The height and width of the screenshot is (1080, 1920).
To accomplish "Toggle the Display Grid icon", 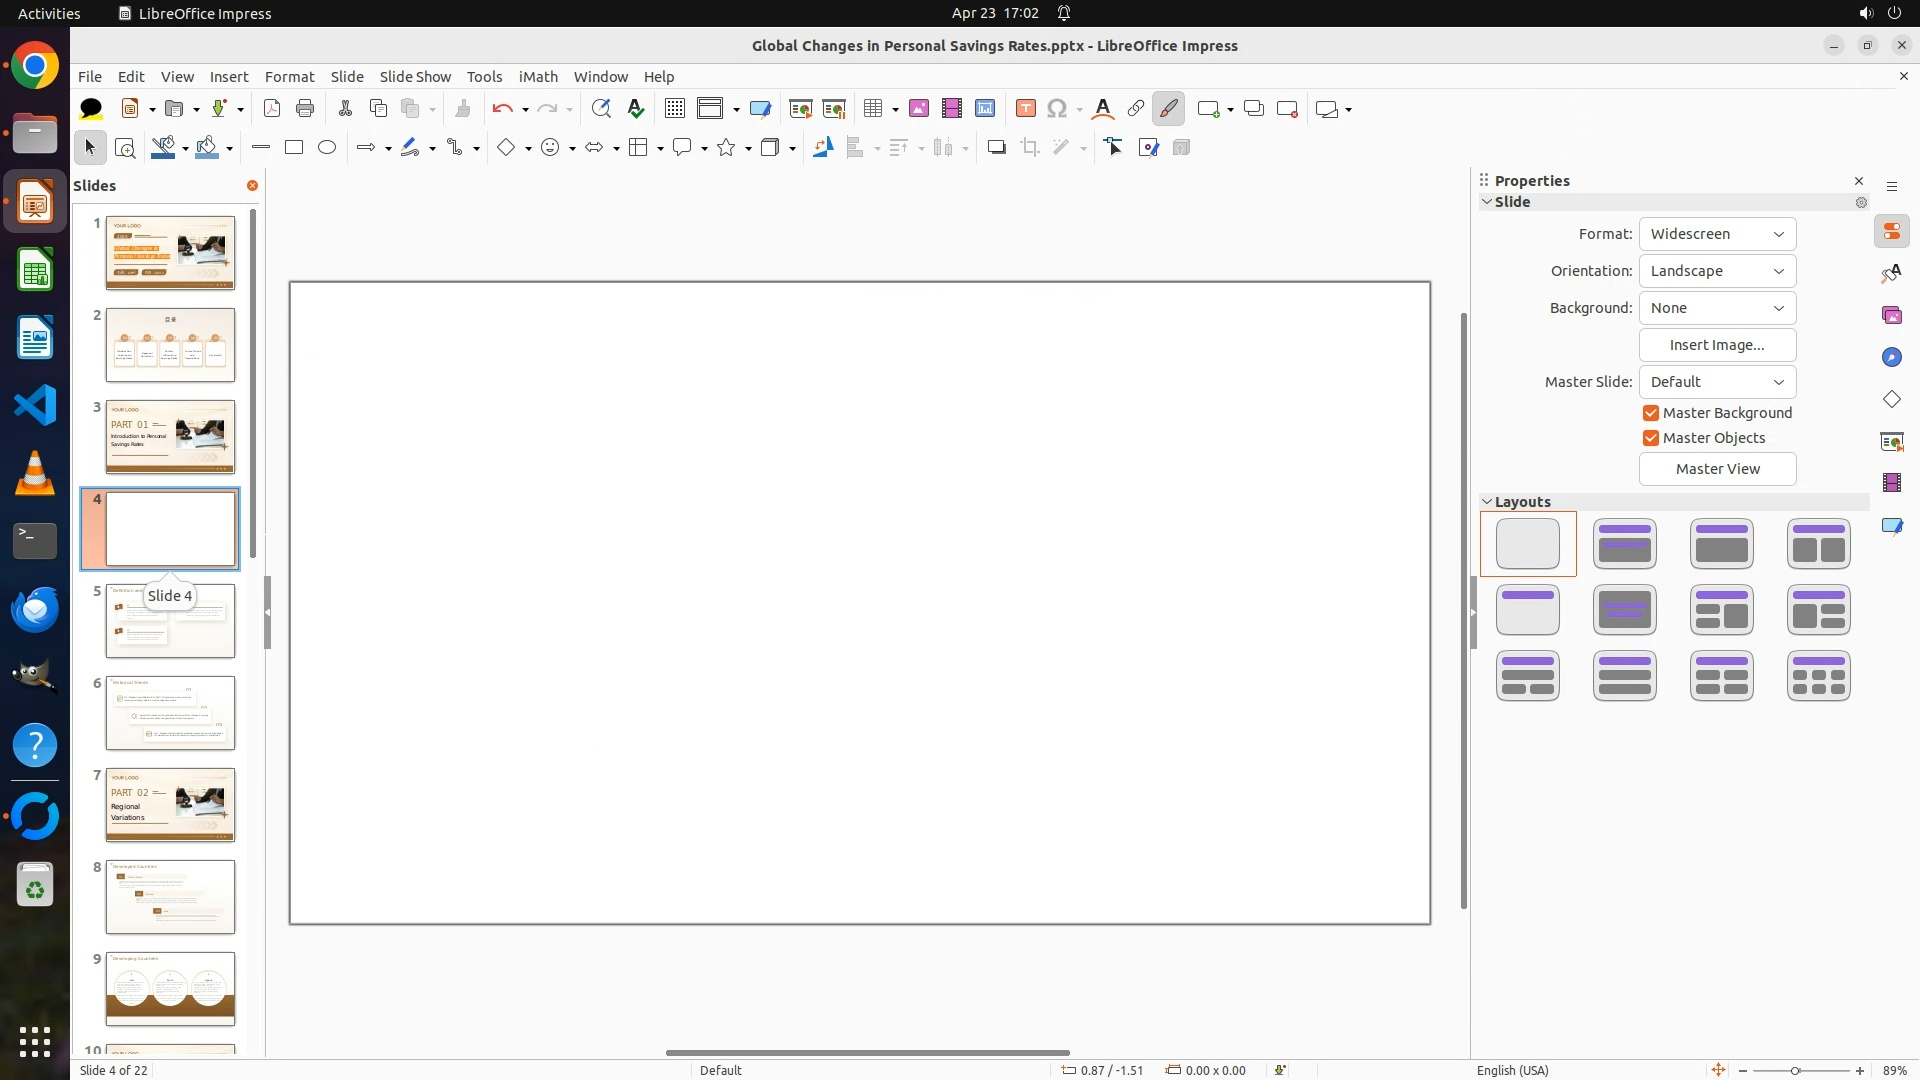I will [x=675, y=109].
